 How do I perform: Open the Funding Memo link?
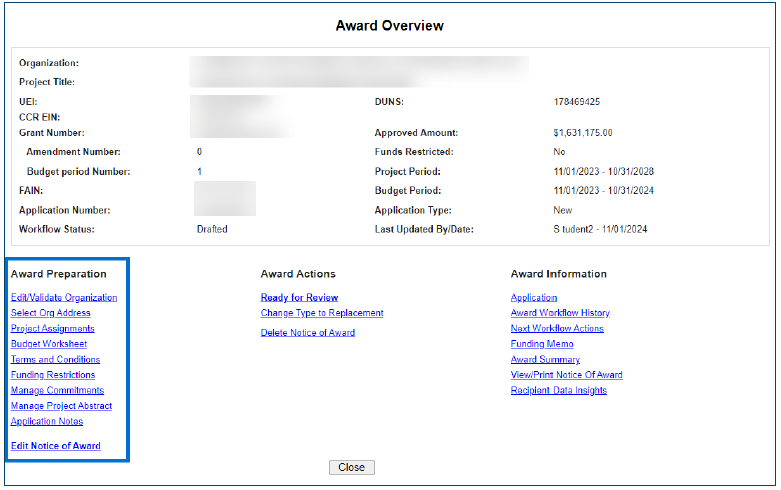(541, 344)
